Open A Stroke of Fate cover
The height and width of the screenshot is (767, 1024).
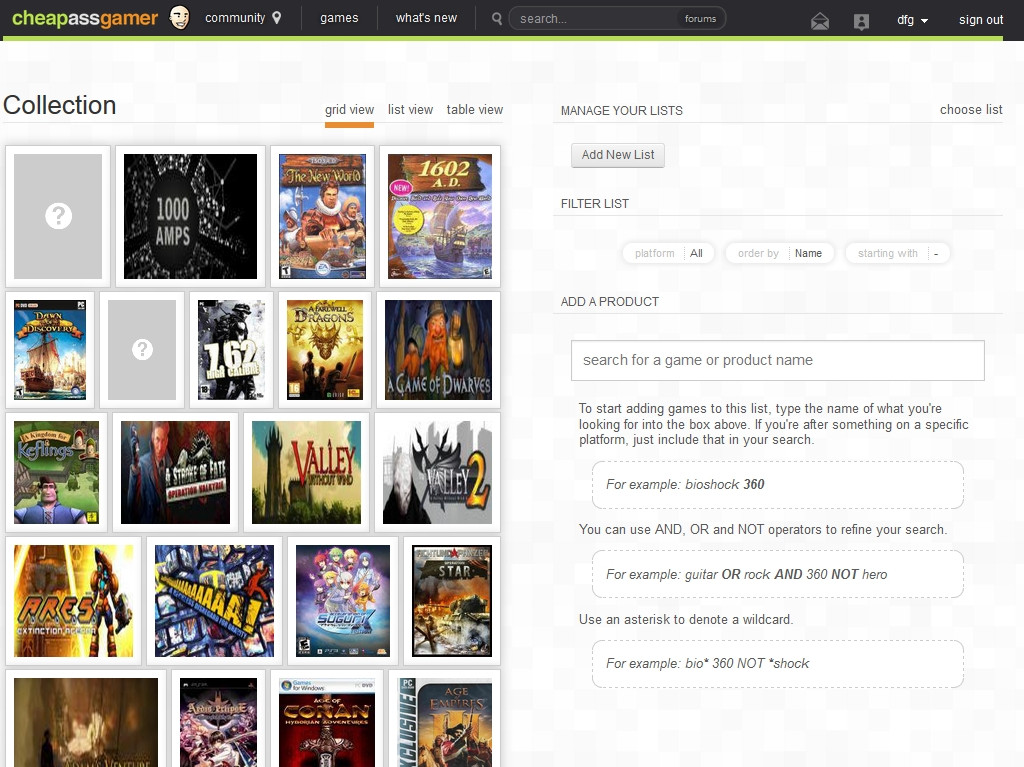tap(176, 472)
